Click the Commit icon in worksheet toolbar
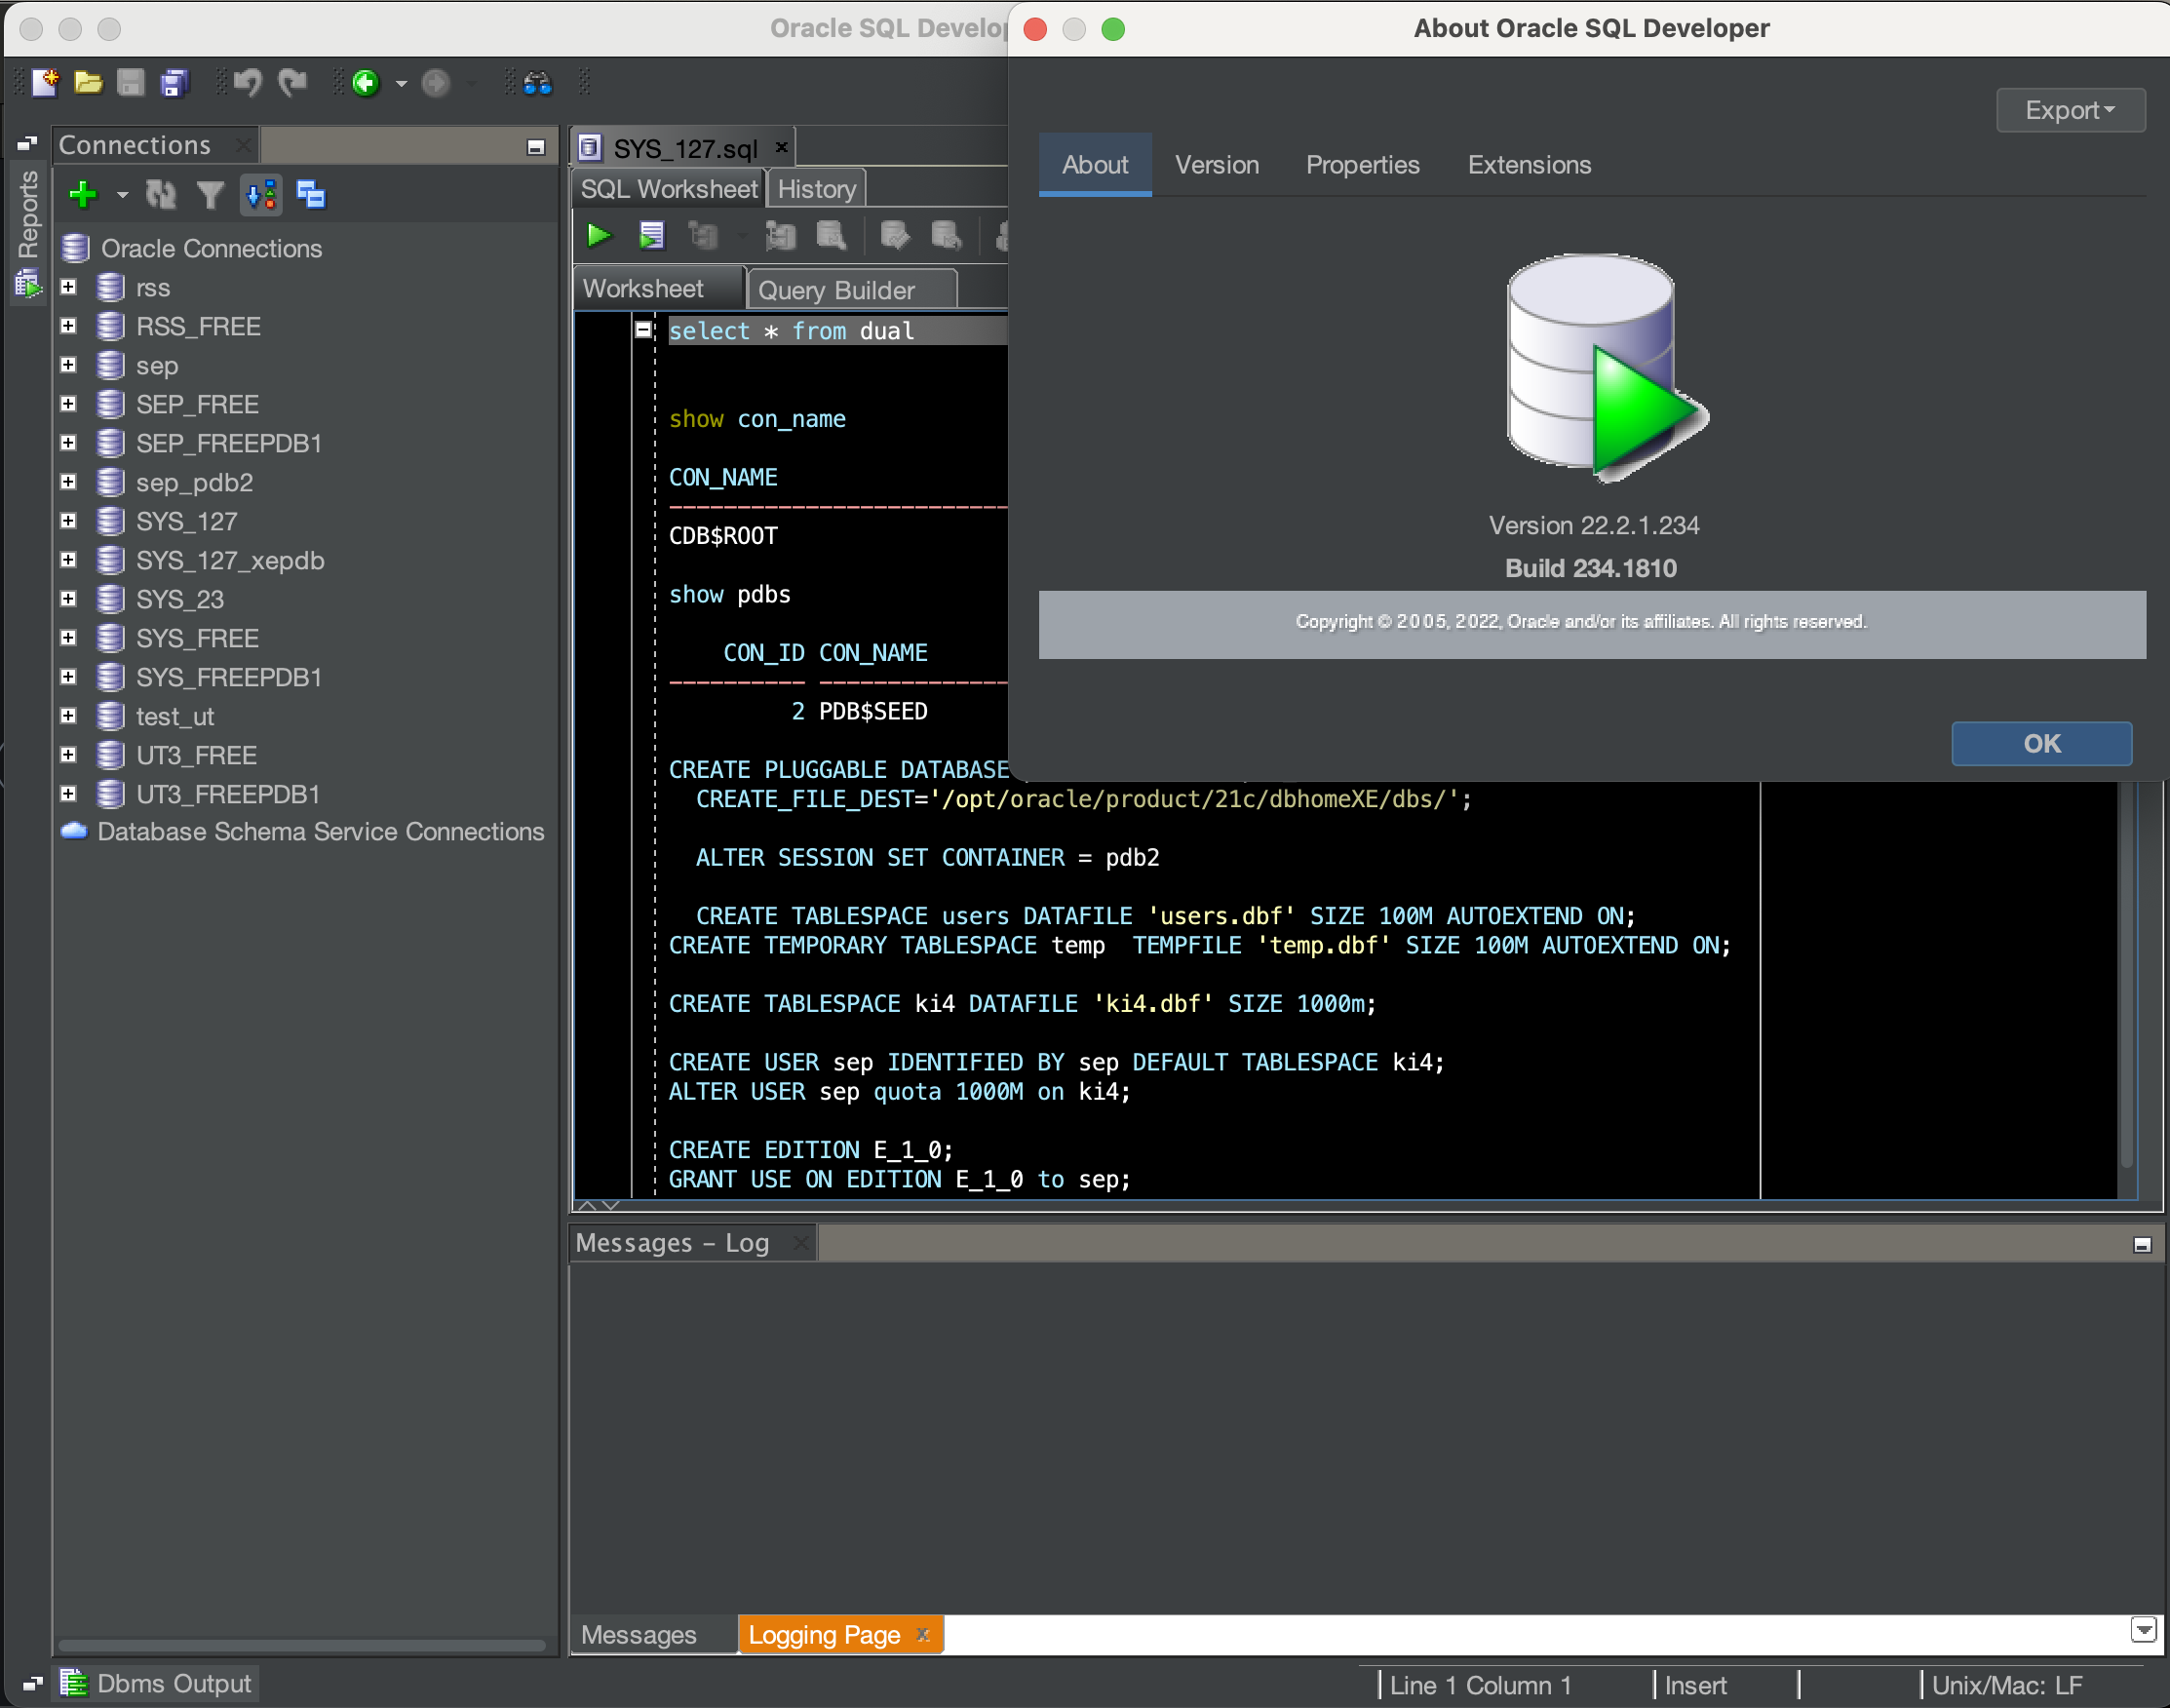This screenshot has height=1708, width=2170. click(895, 236)
